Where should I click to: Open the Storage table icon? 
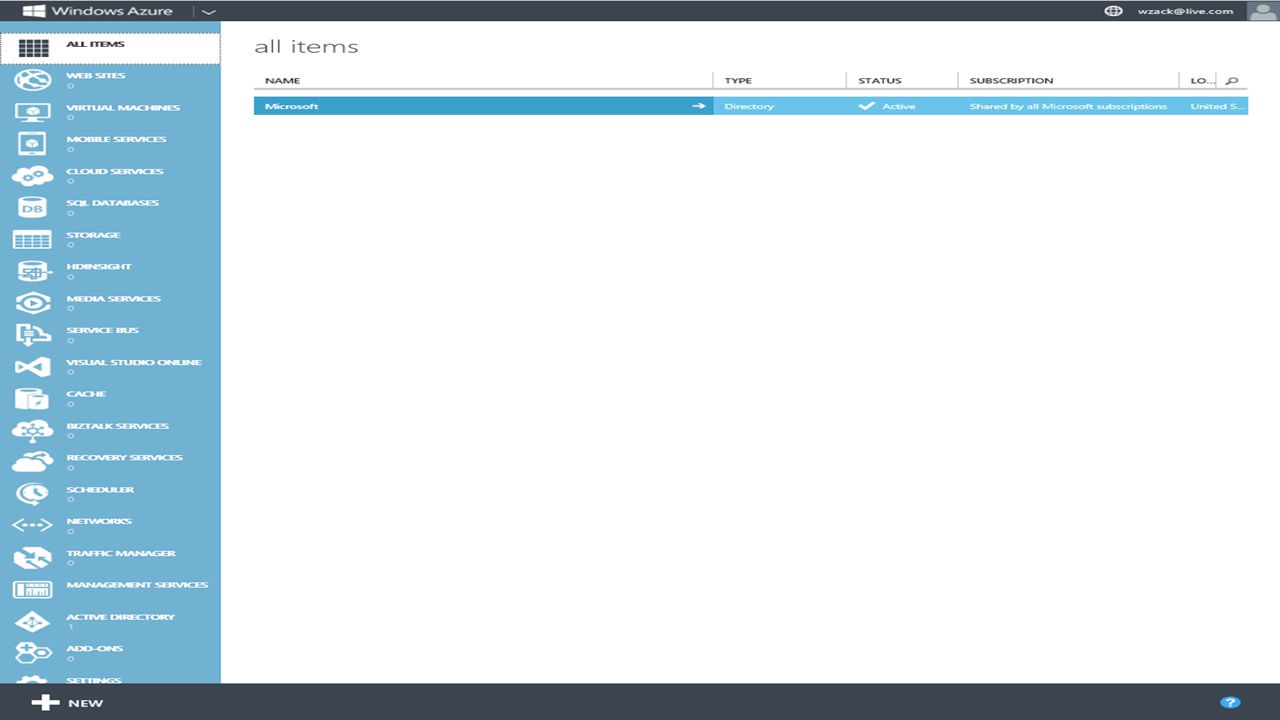point(33,240)
